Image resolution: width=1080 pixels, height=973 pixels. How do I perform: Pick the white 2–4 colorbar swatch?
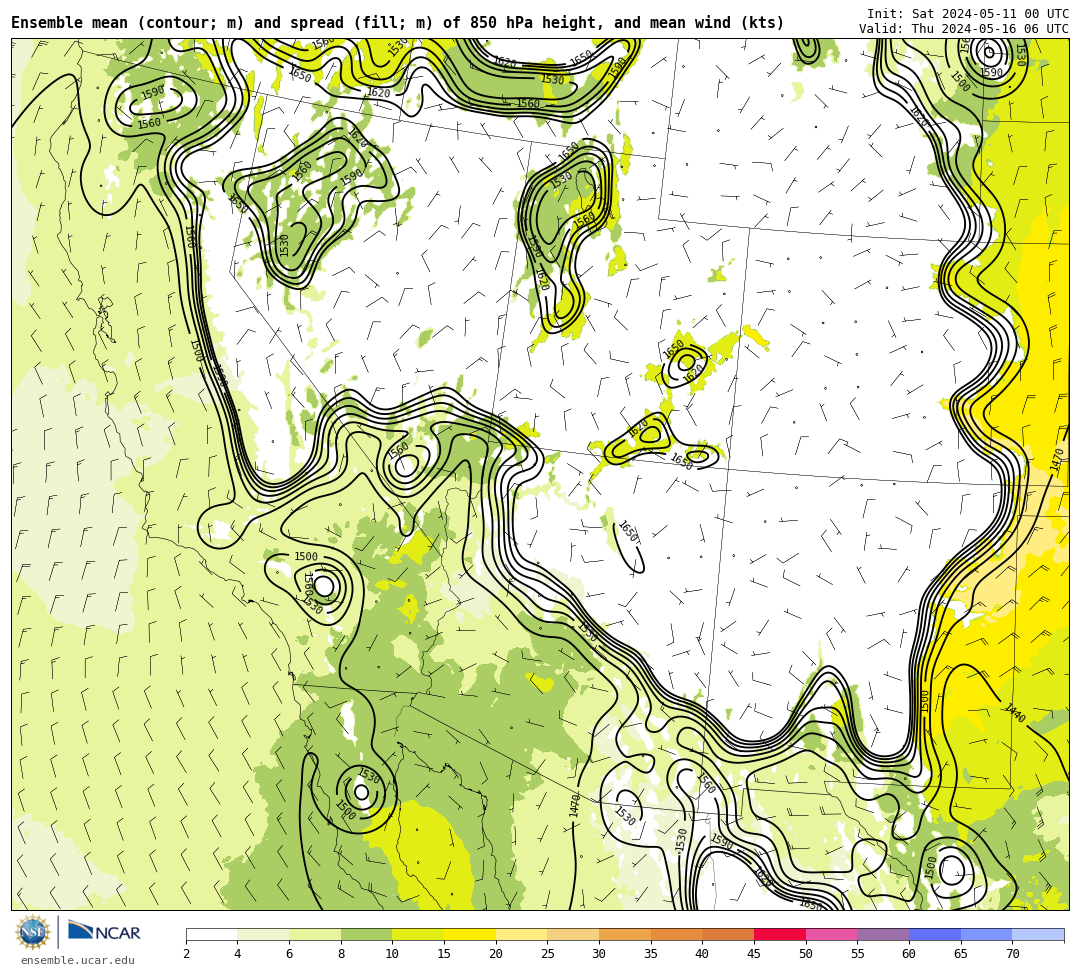tap(211, 935)
